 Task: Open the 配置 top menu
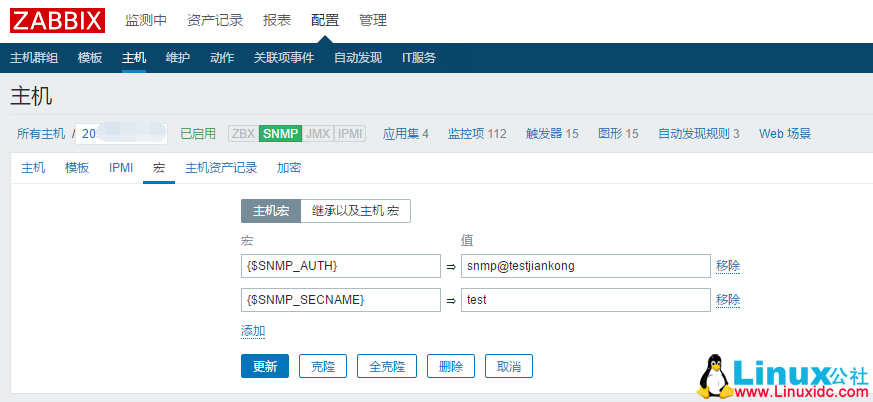325,20
